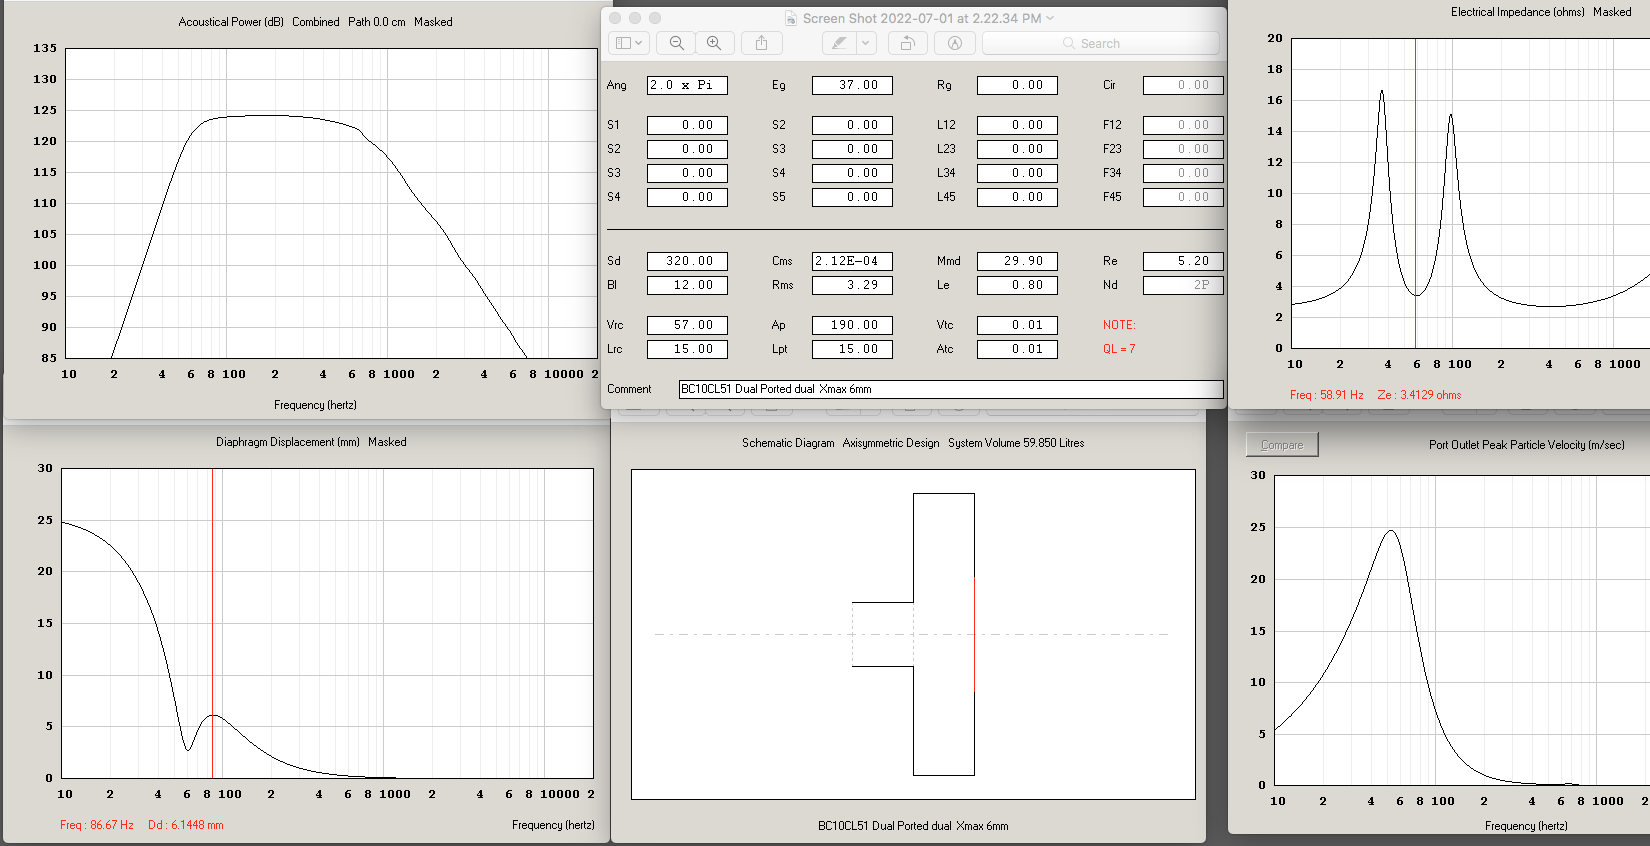Click the Bl value 12.00

coord(687,285)
